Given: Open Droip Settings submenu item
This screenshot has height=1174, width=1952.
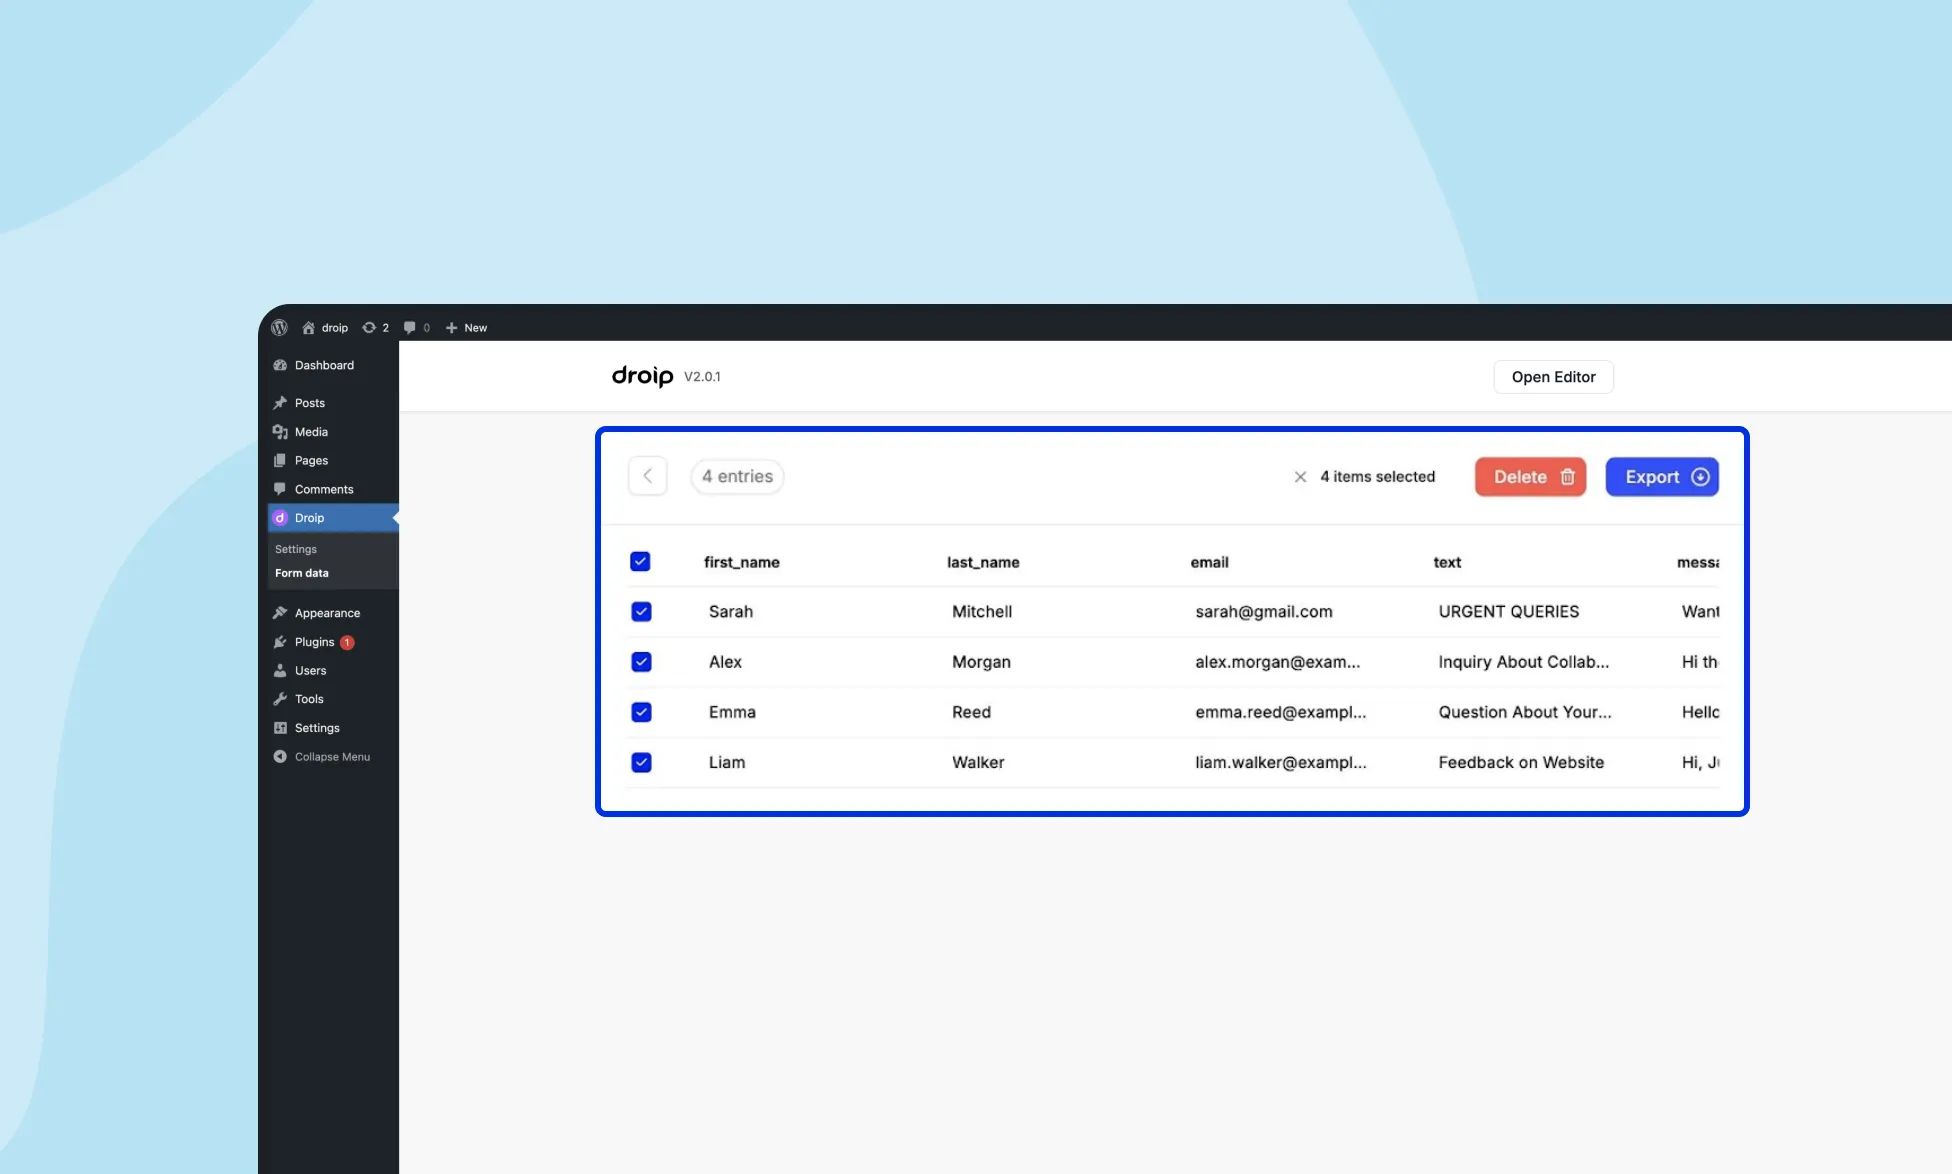Looking at the screenshot, I should [x=296, y=549].
